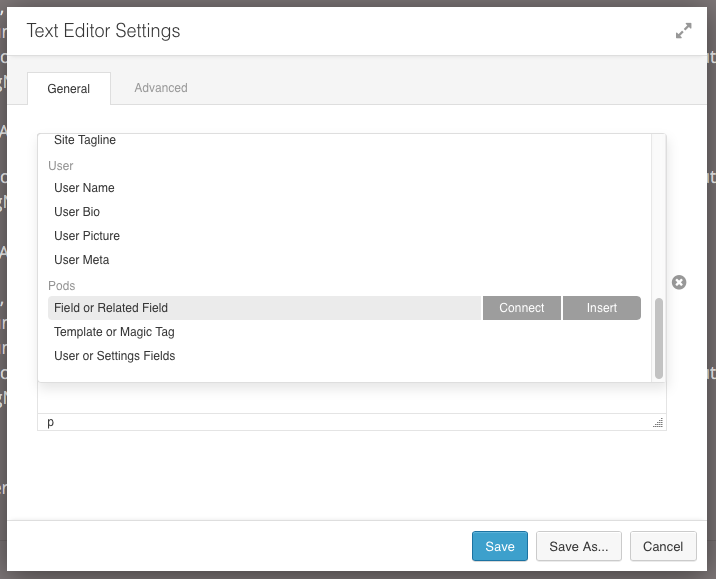Open the Save As... option
The width and height of the screenshot is (716, 579).
tap(579, 546)
